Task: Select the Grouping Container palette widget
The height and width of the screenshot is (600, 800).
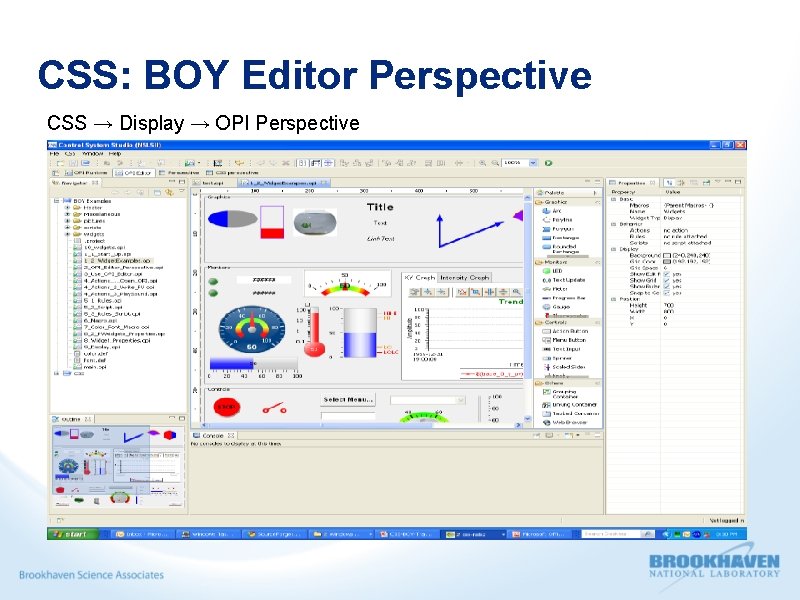Action: pyautogui.click(x=559, y=394)
